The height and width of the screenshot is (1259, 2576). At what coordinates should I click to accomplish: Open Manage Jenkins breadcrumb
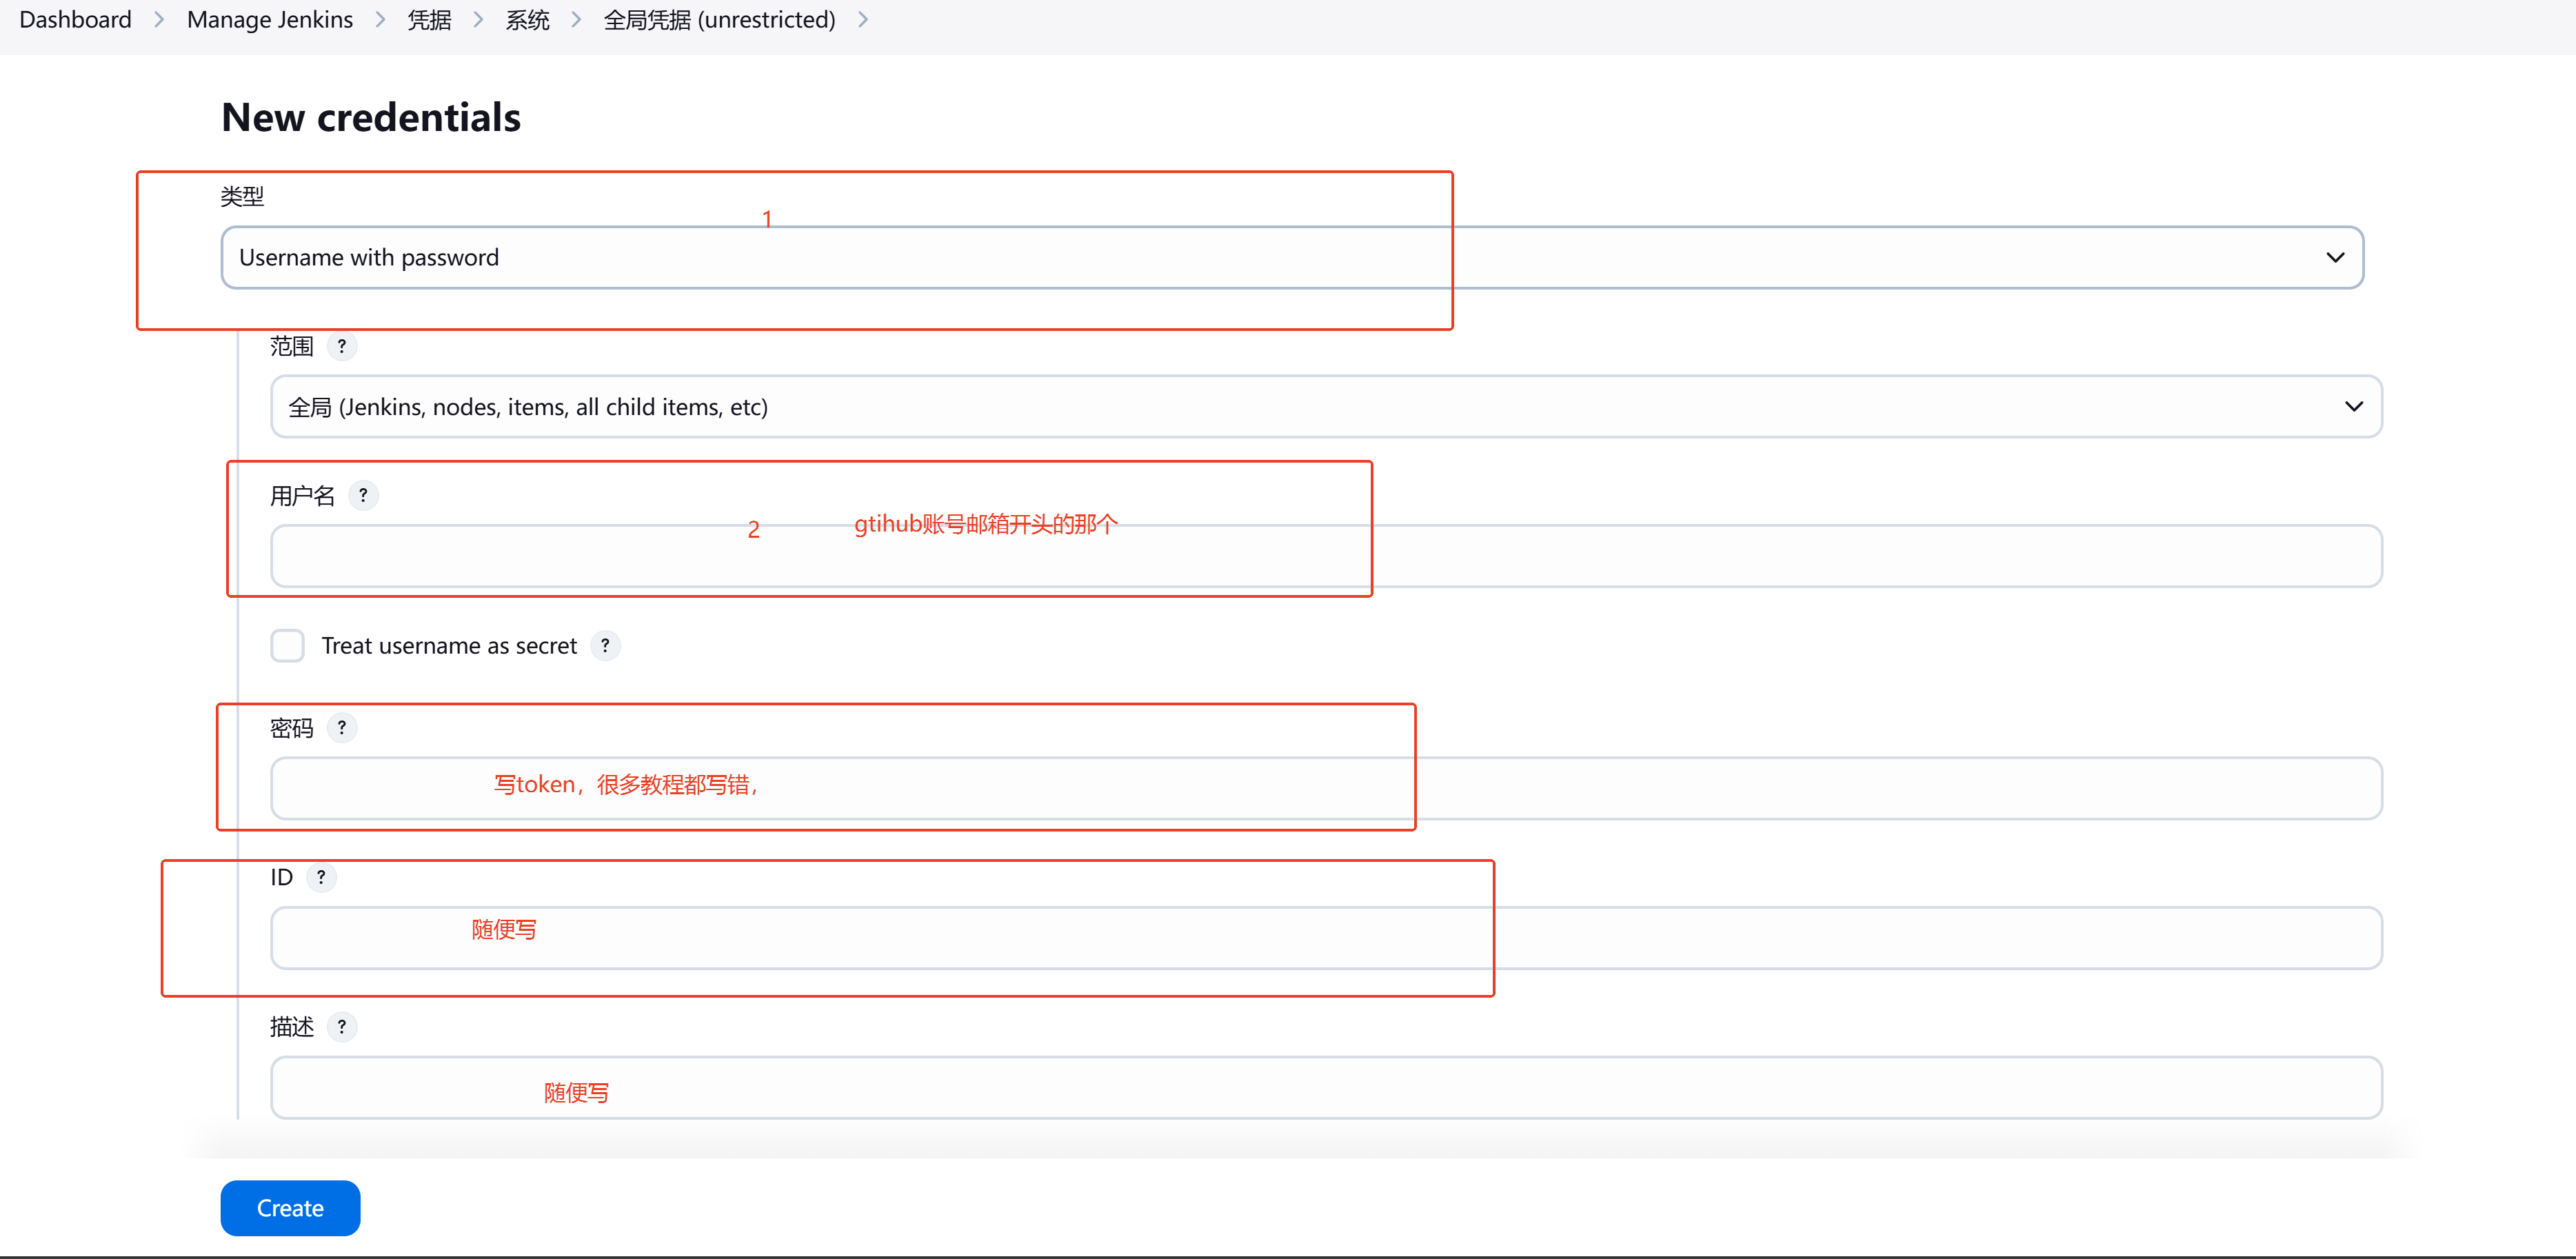click(270, 20)
